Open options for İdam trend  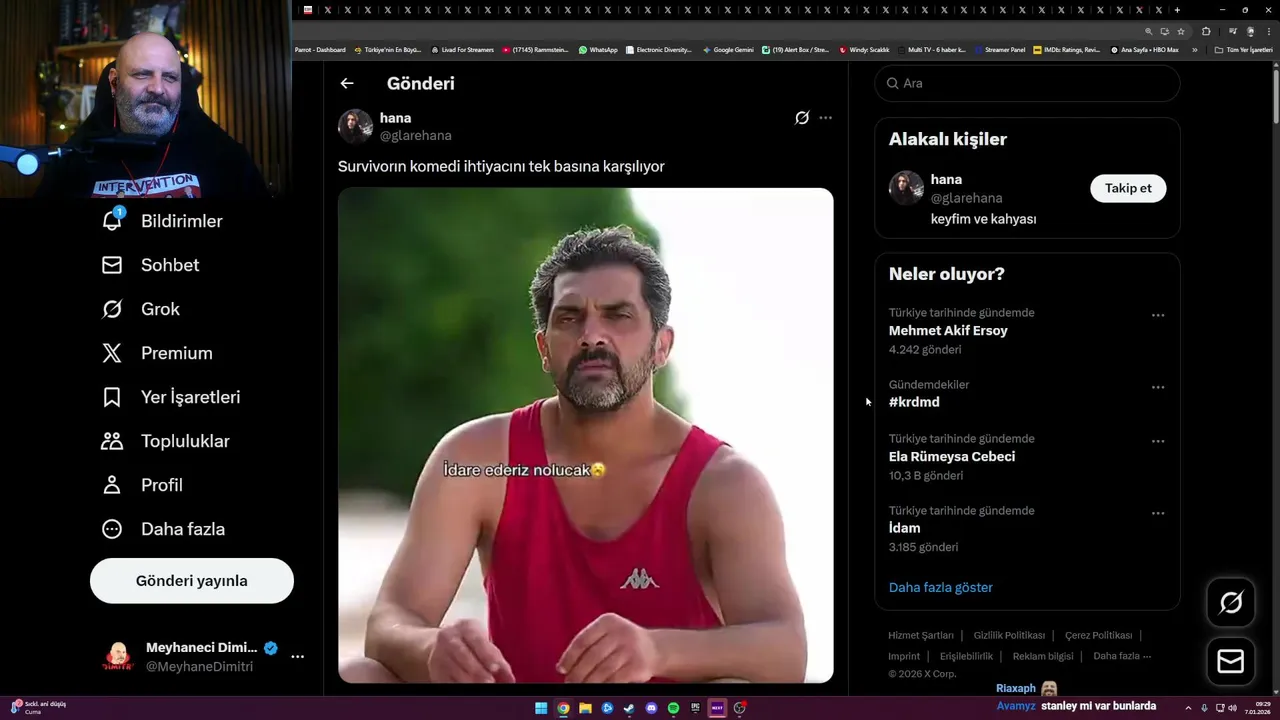coord(1158,513)
